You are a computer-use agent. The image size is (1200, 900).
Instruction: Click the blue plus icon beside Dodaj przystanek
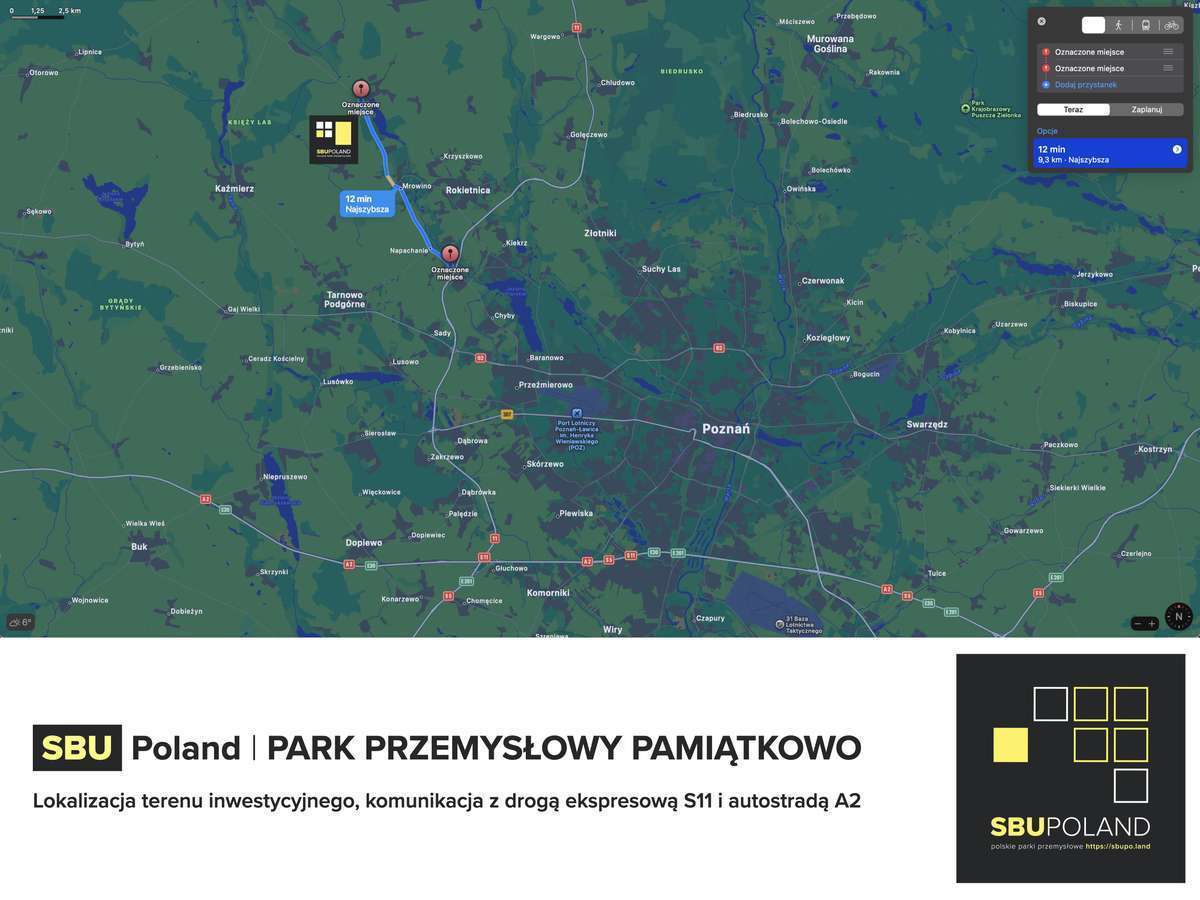click(x=1046, y=85)
